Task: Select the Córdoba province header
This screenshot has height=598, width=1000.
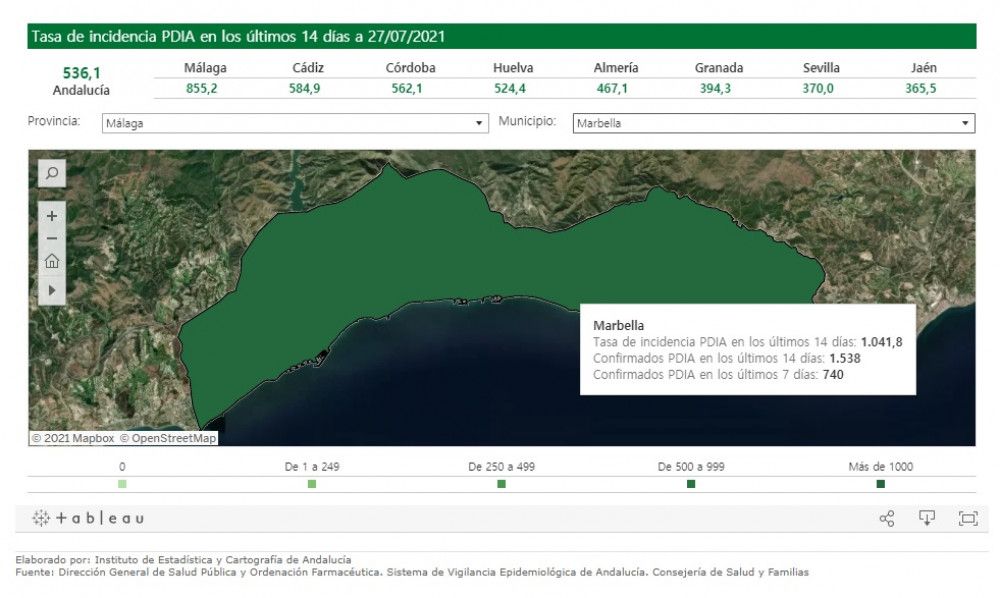Action: coord(411,68)
